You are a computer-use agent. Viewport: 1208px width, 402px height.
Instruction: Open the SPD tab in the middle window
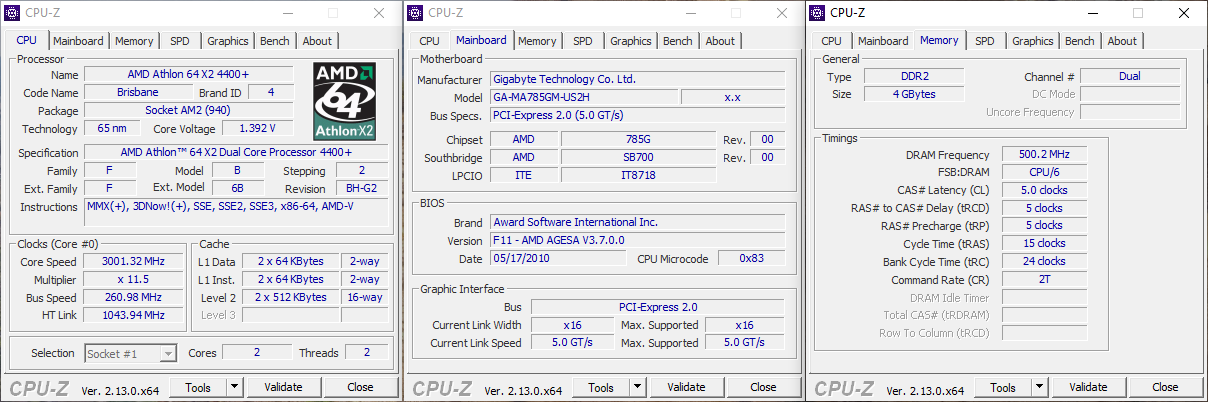click(583, 41)
